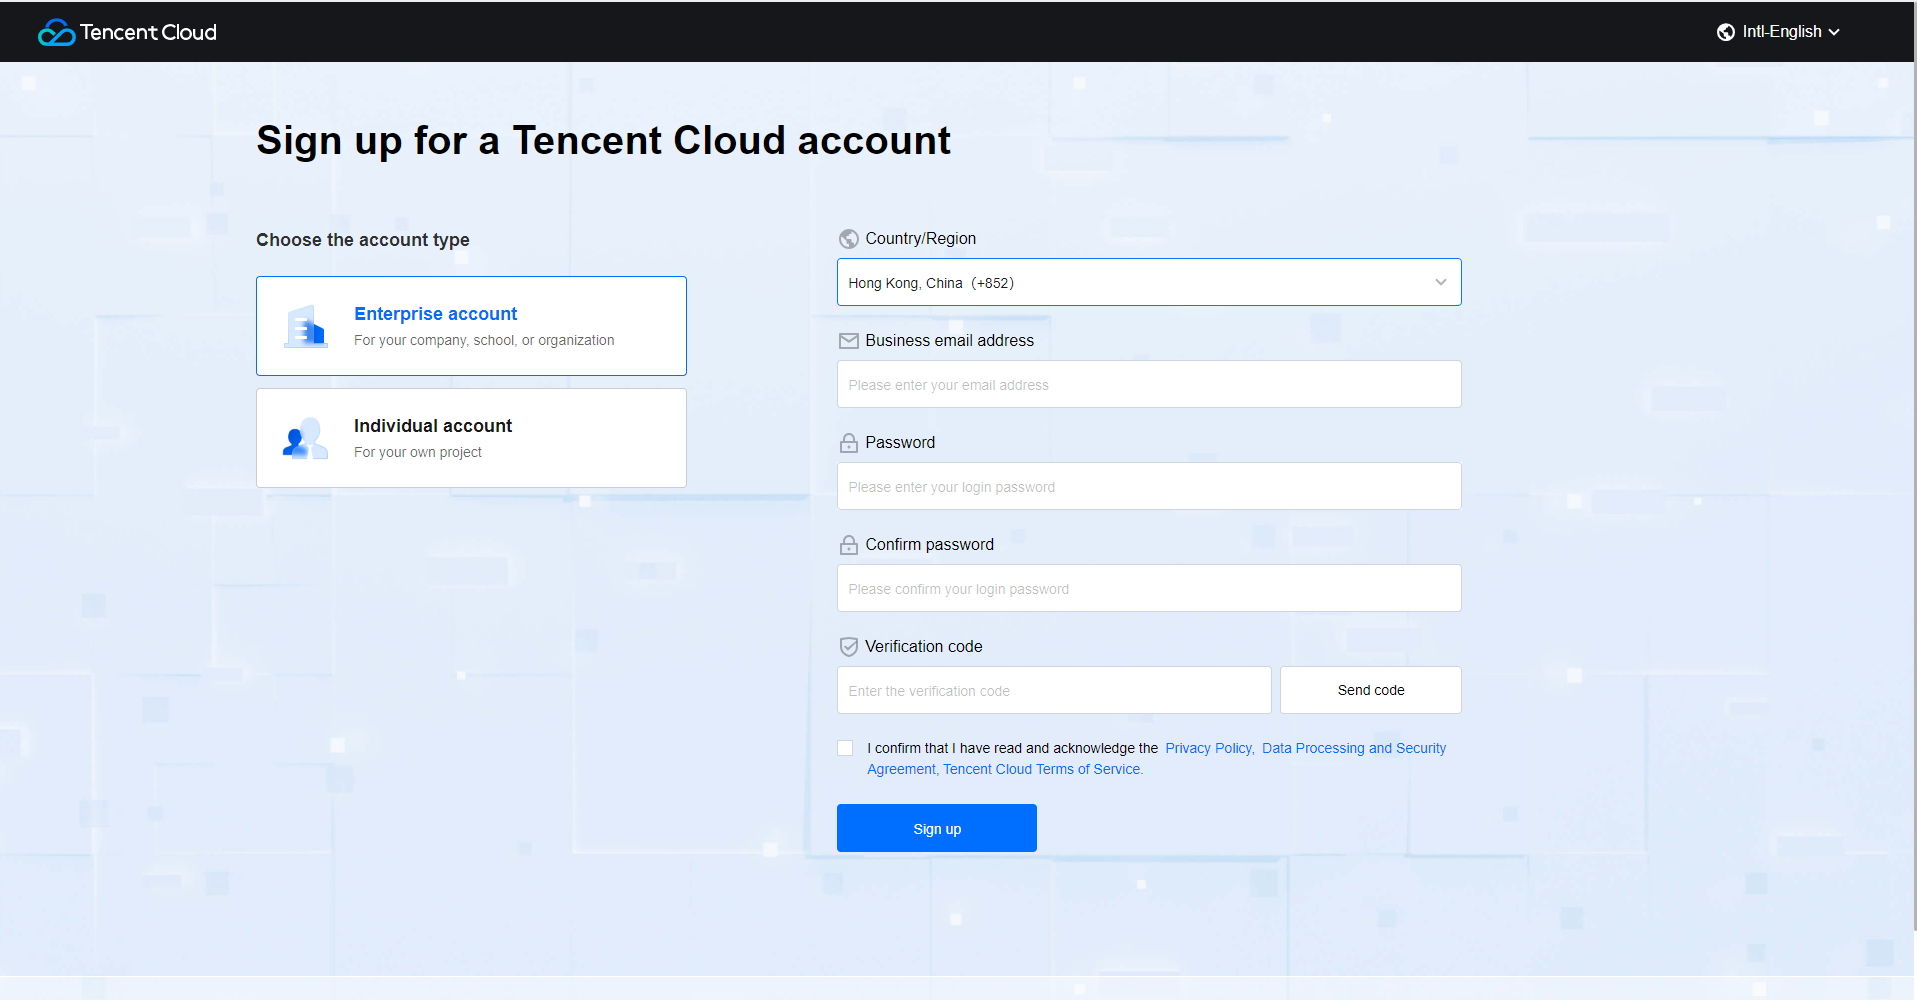1917x1000 pixels.
Task: Select the Enterprise account option
Action: click(x=471, y=326)
